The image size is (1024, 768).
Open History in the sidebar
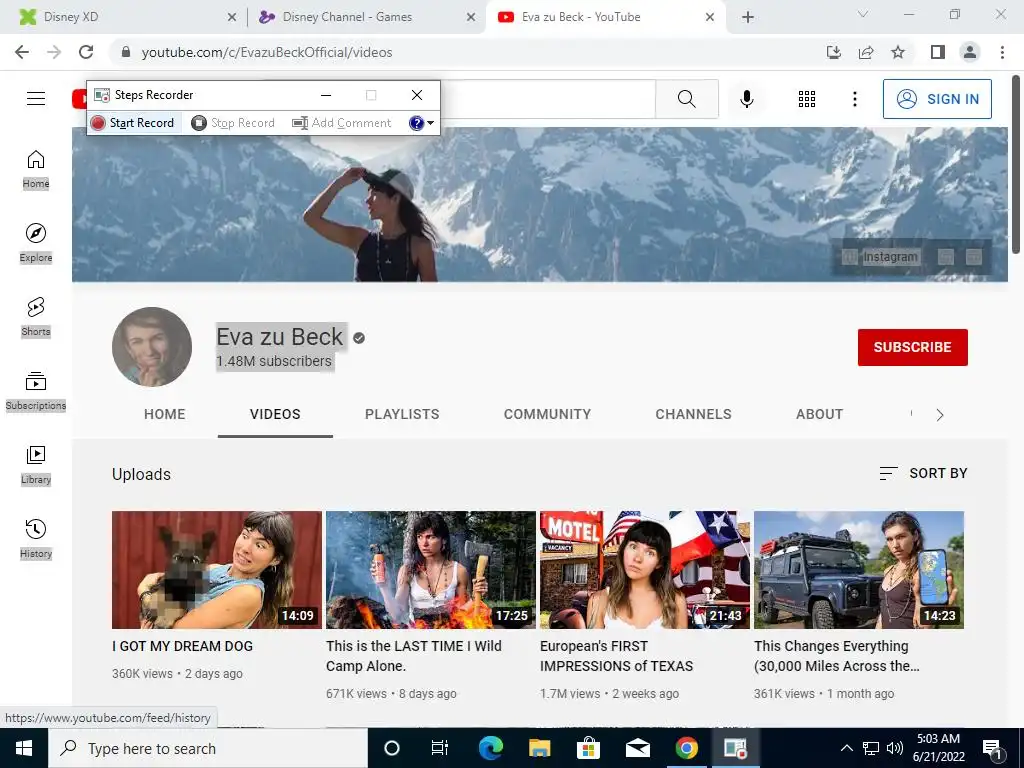tap(36, 539)
